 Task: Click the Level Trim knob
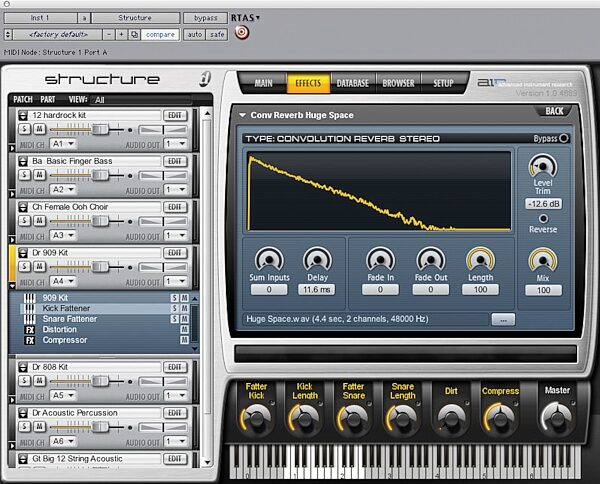(543, 166)
